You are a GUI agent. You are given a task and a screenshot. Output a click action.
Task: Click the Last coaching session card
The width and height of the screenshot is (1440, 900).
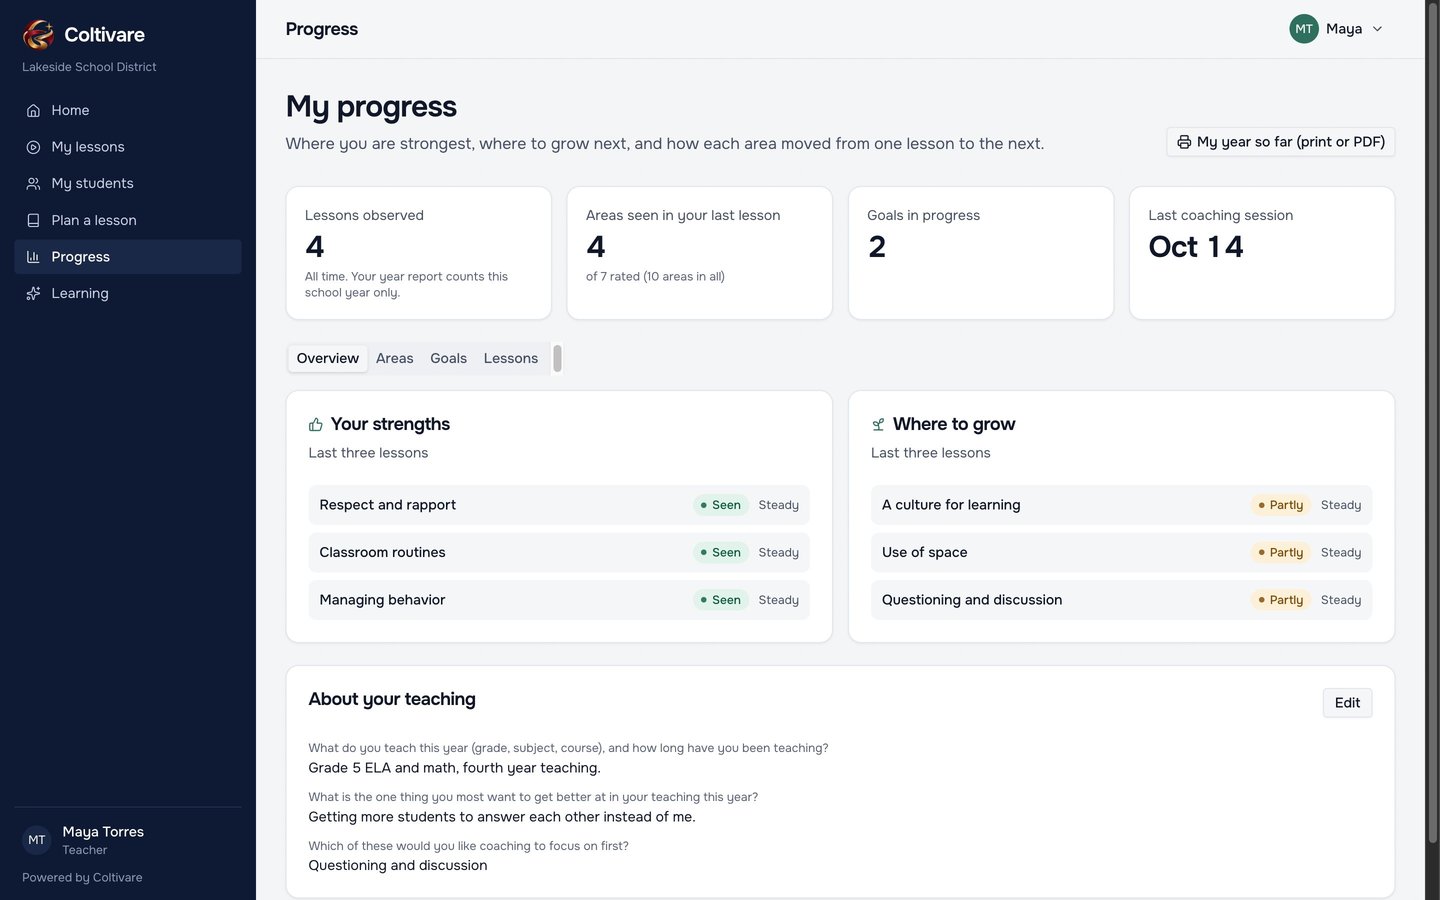1262,253
